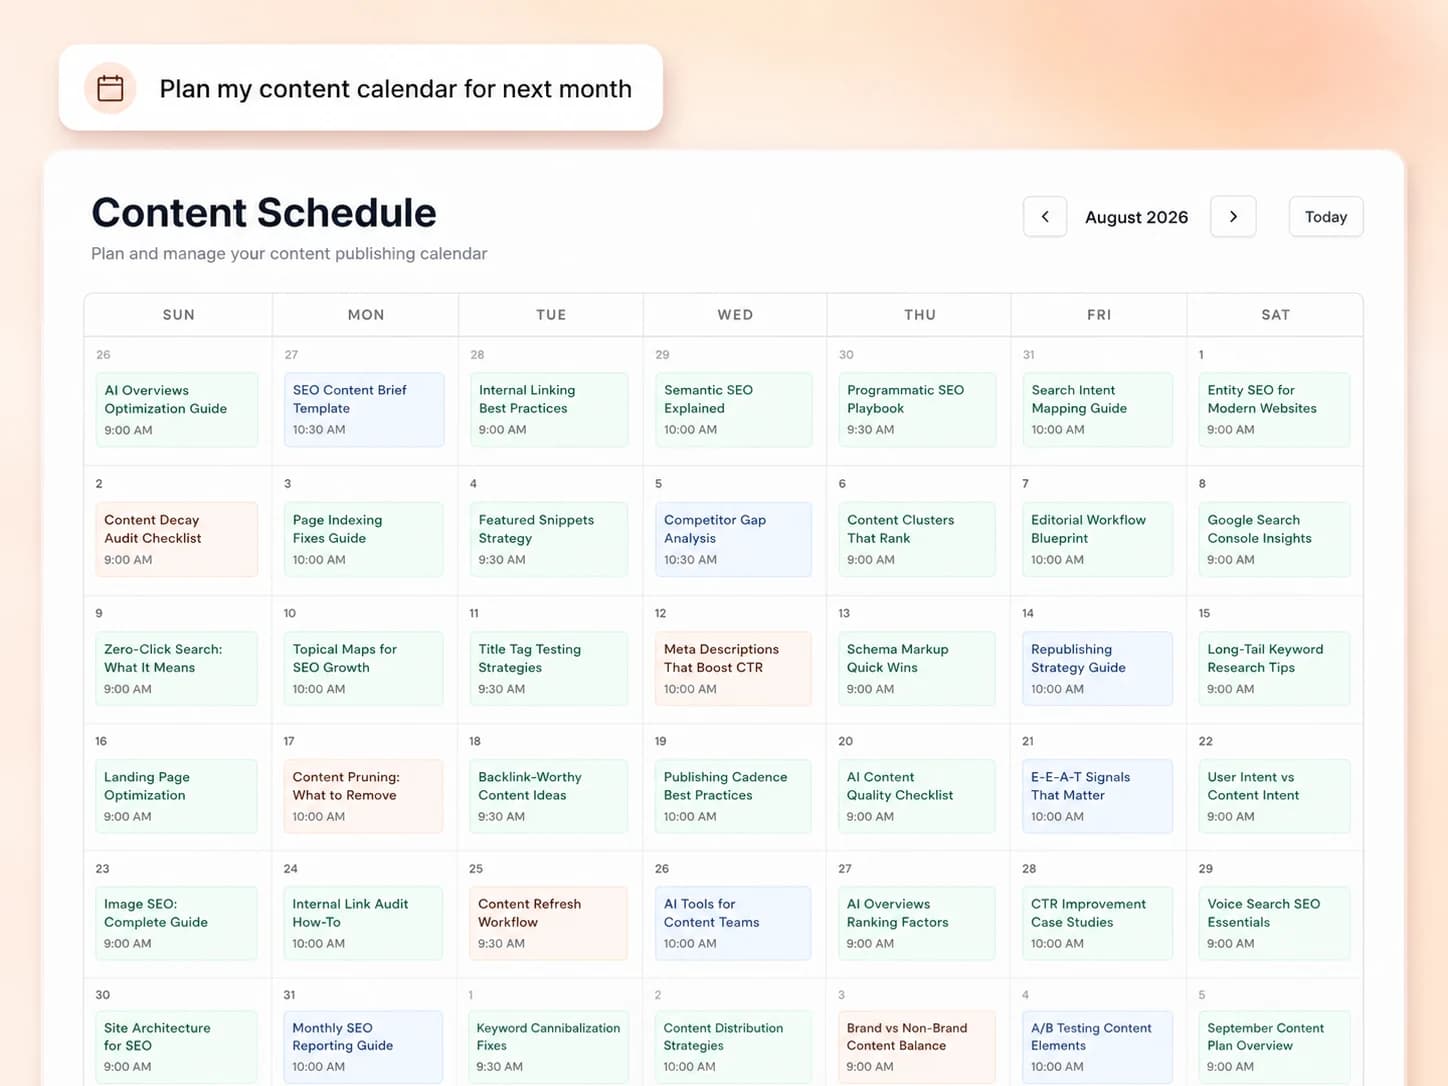Select Editorial Workflow Blueprint event
Screen dimensions: 1448x1086
tap(1097, 540)
